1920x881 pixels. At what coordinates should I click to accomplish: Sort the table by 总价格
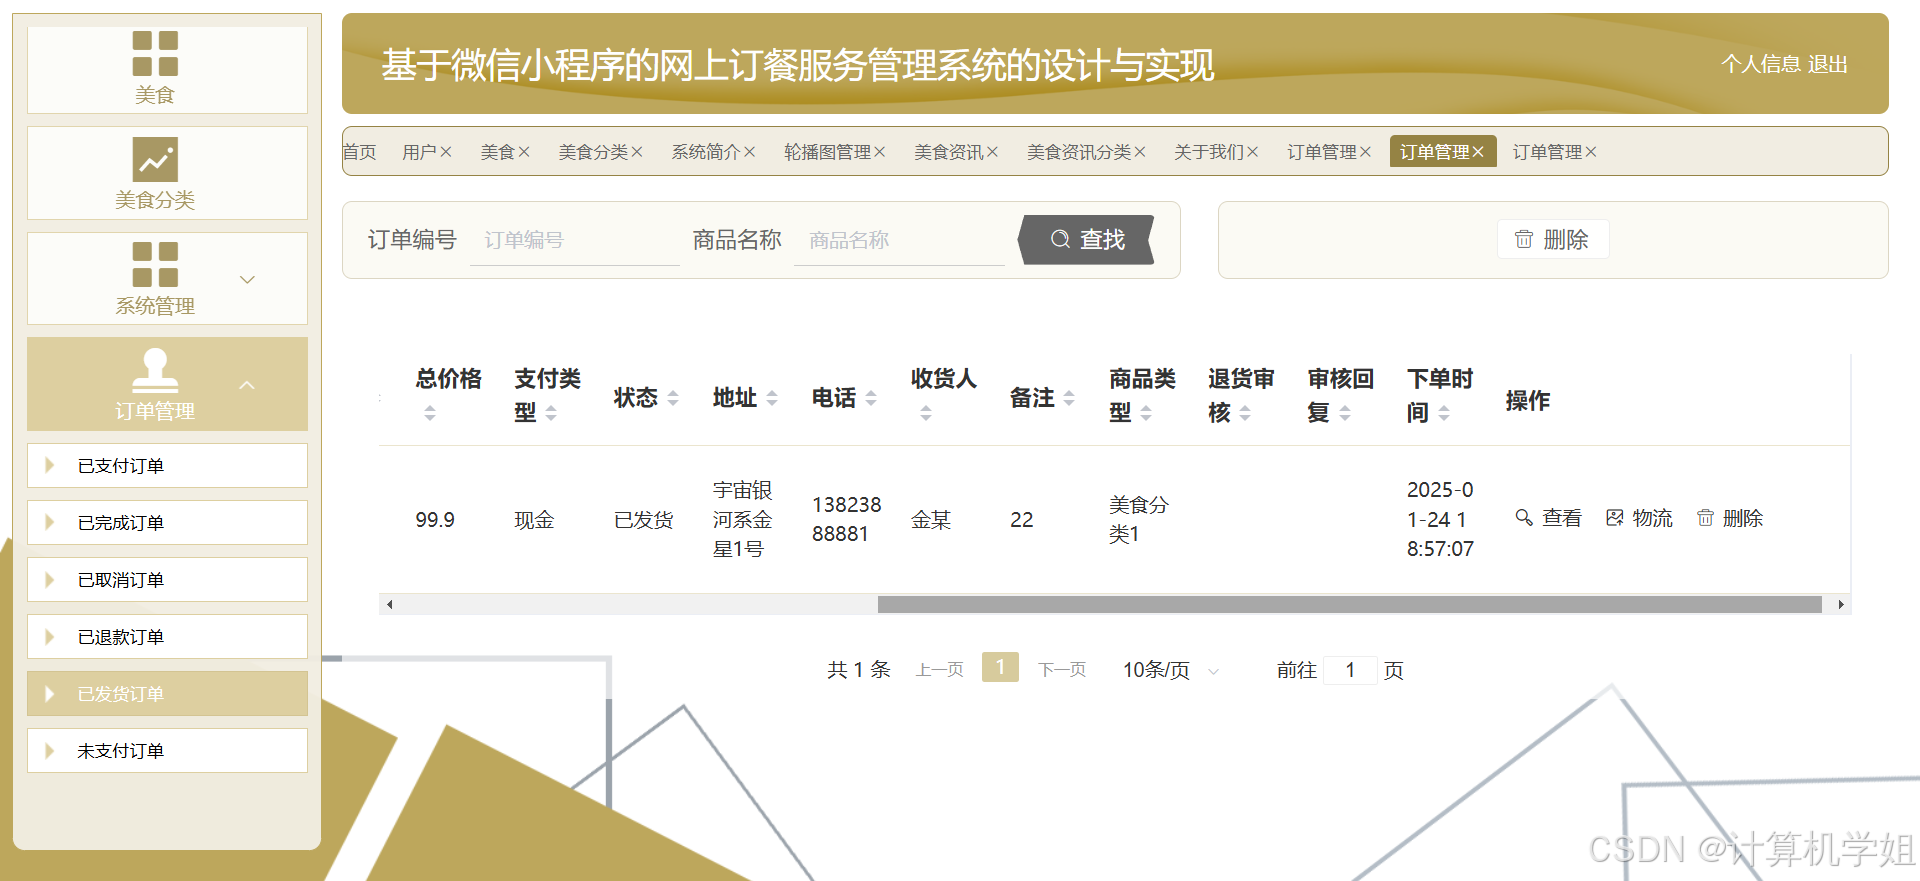coord(430,413)
